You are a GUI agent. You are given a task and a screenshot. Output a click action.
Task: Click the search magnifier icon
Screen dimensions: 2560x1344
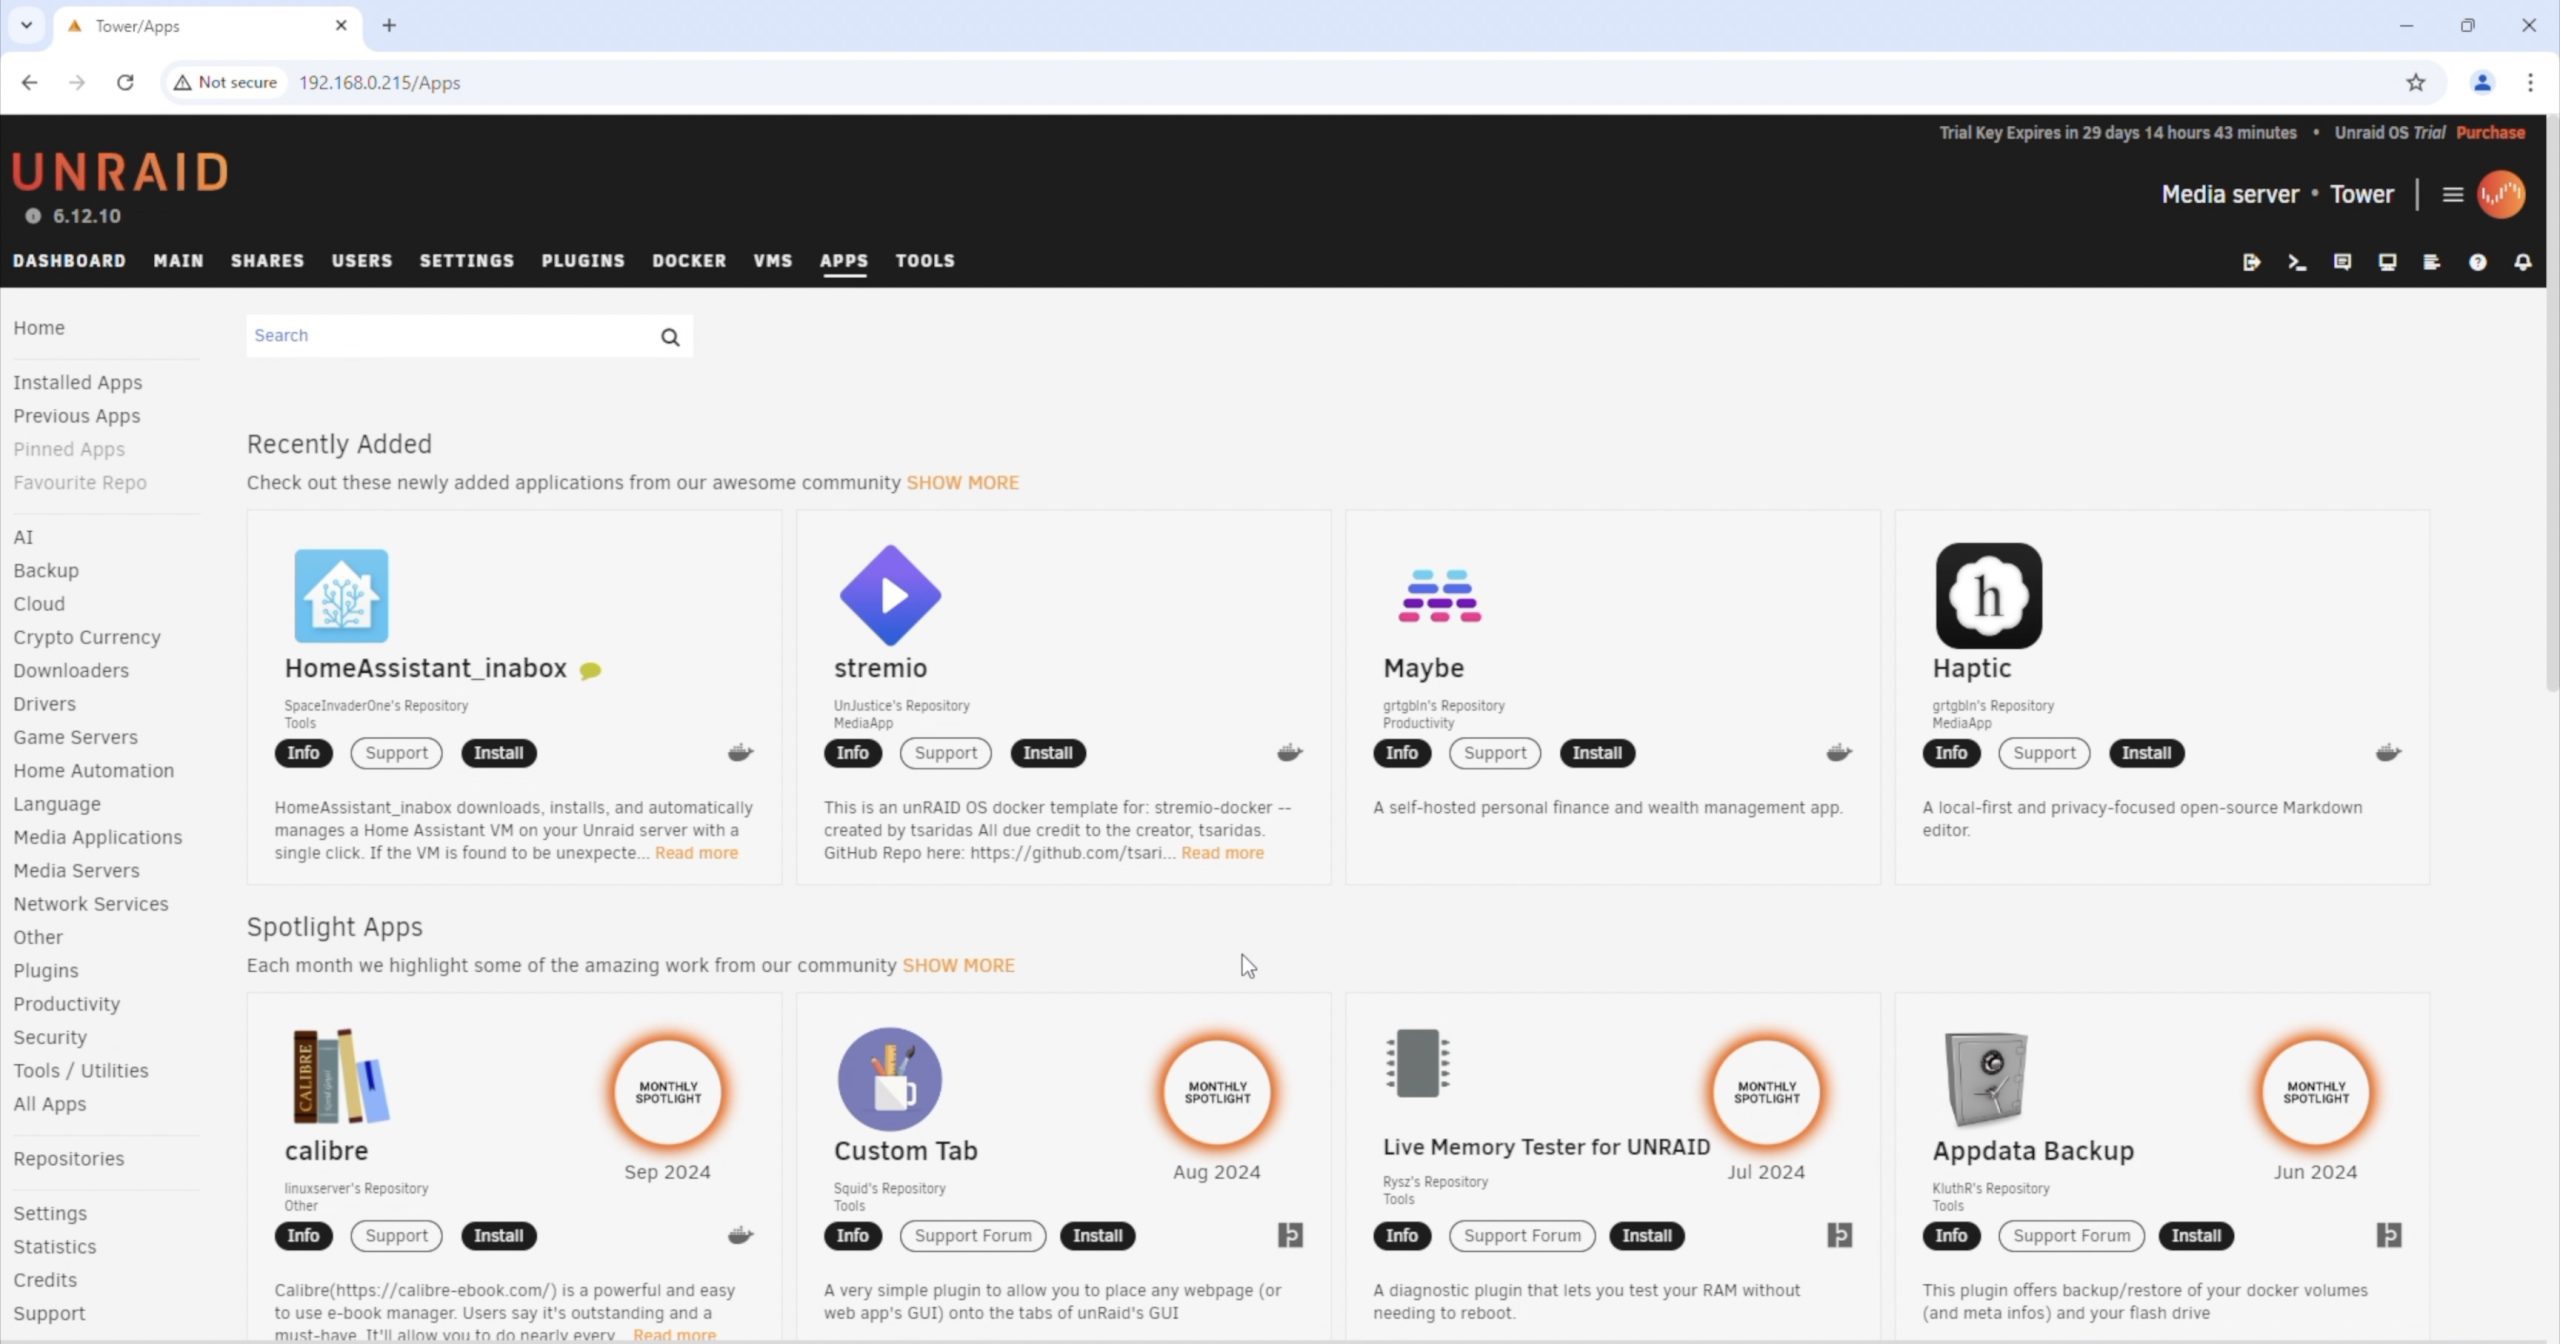[670, 337]
